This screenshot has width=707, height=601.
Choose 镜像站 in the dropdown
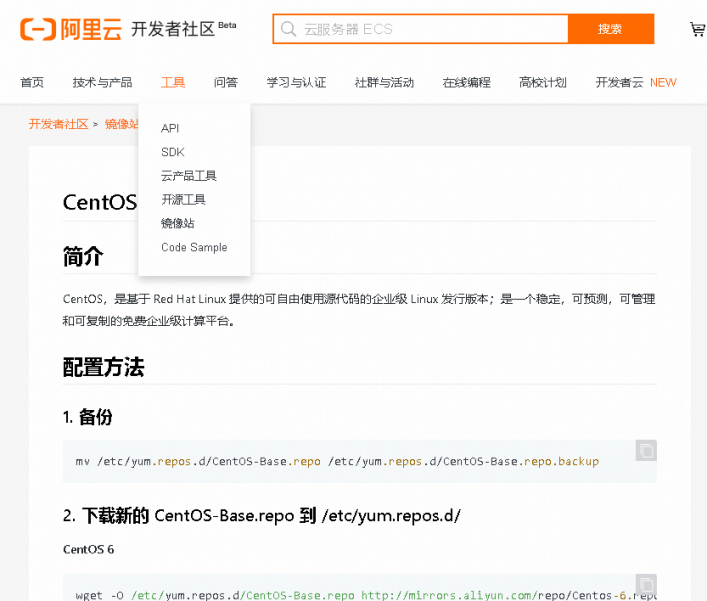[x=178, y=224]
